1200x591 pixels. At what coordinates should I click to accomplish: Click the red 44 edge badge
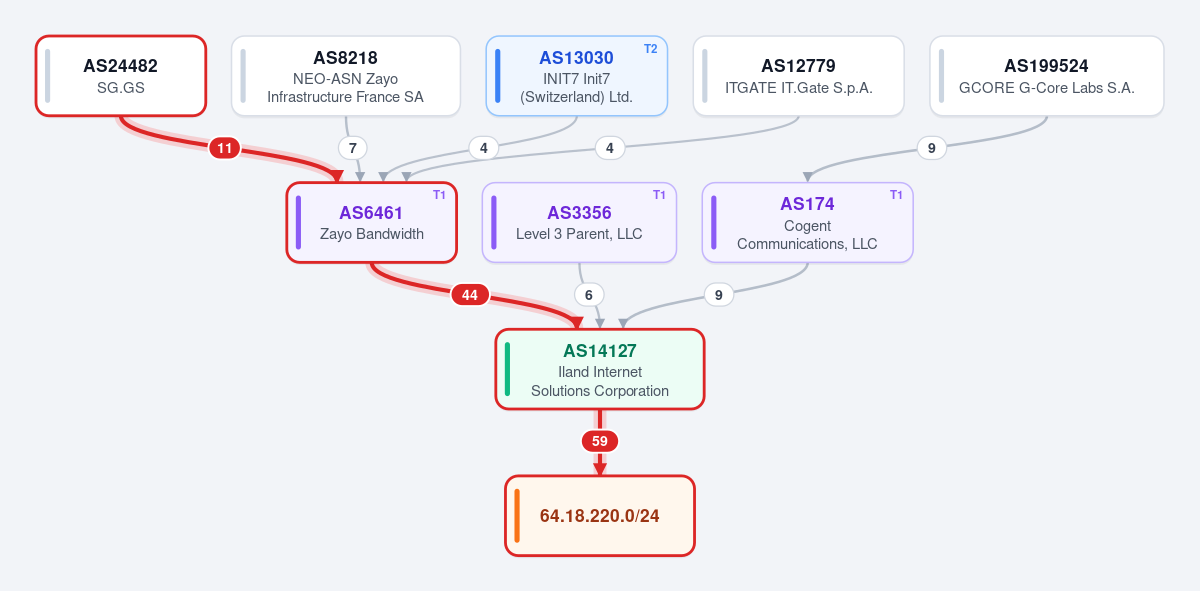470,295
